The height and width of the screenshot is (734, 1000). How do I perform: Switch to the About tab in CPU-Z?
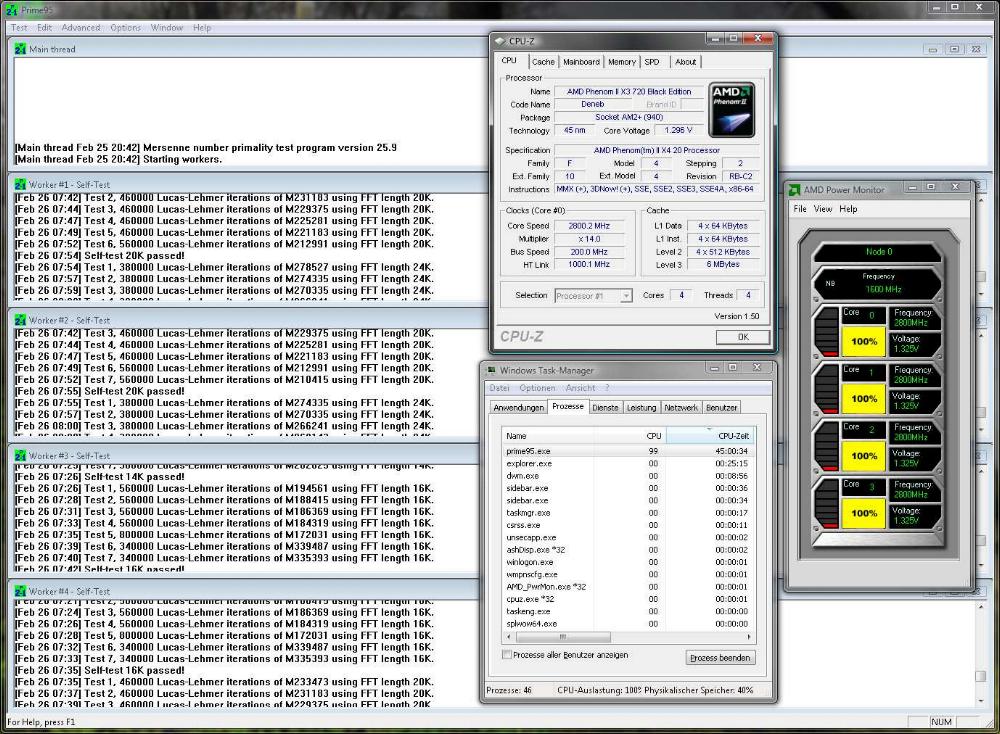[x=686, y=62]
